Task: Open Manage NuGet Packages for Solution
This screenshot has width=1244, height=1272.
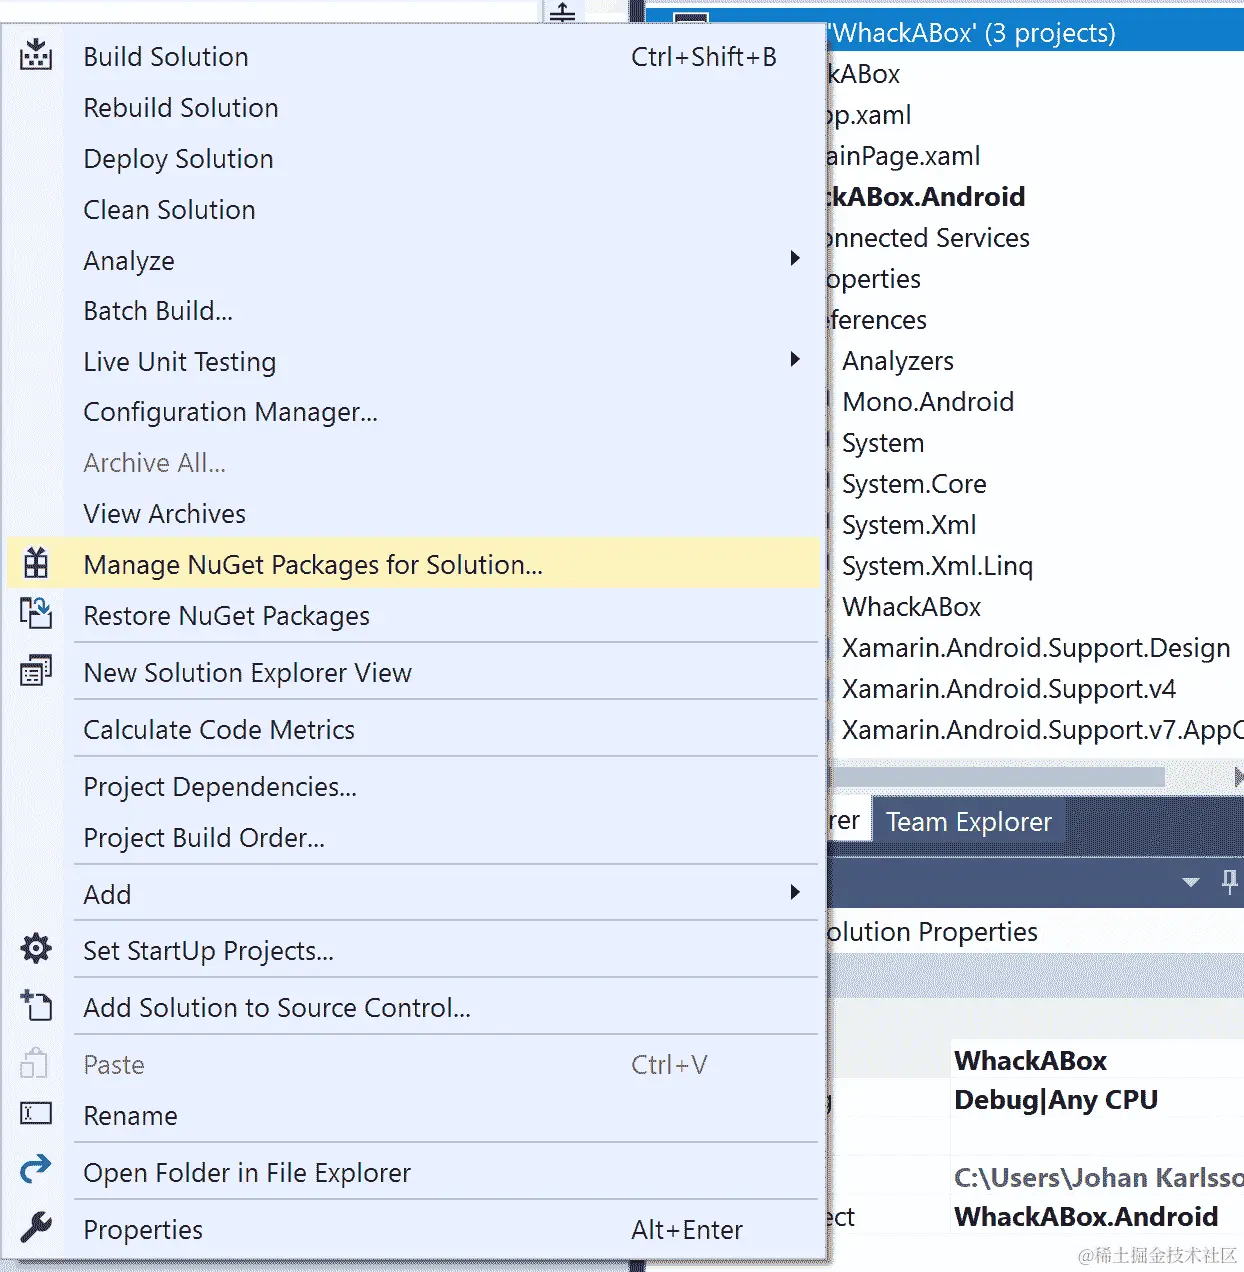Action: pos(413,565)
